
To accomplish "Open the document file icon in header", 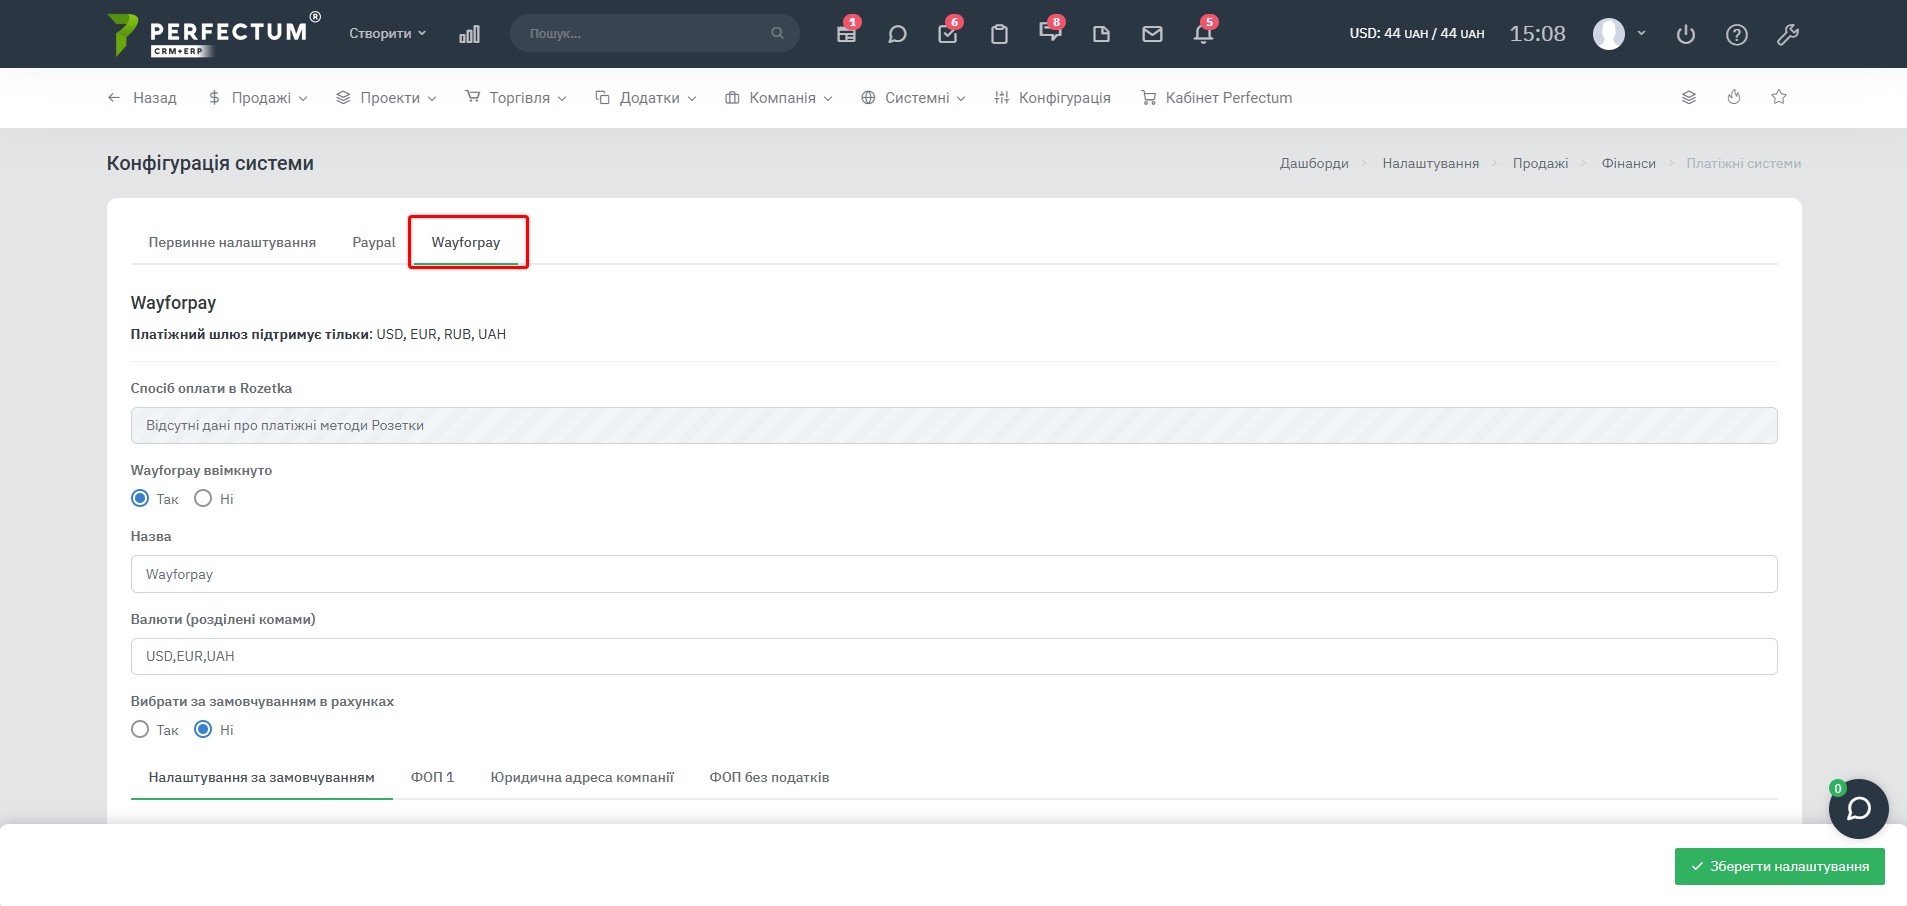I will point(1101,34).
